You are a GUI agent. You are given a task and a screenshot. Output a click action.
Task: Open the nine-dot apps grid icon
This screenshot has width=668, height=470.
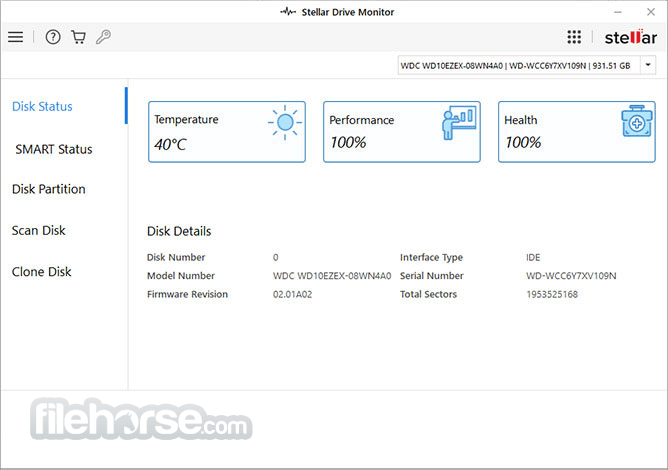click(x=574, y=37)
